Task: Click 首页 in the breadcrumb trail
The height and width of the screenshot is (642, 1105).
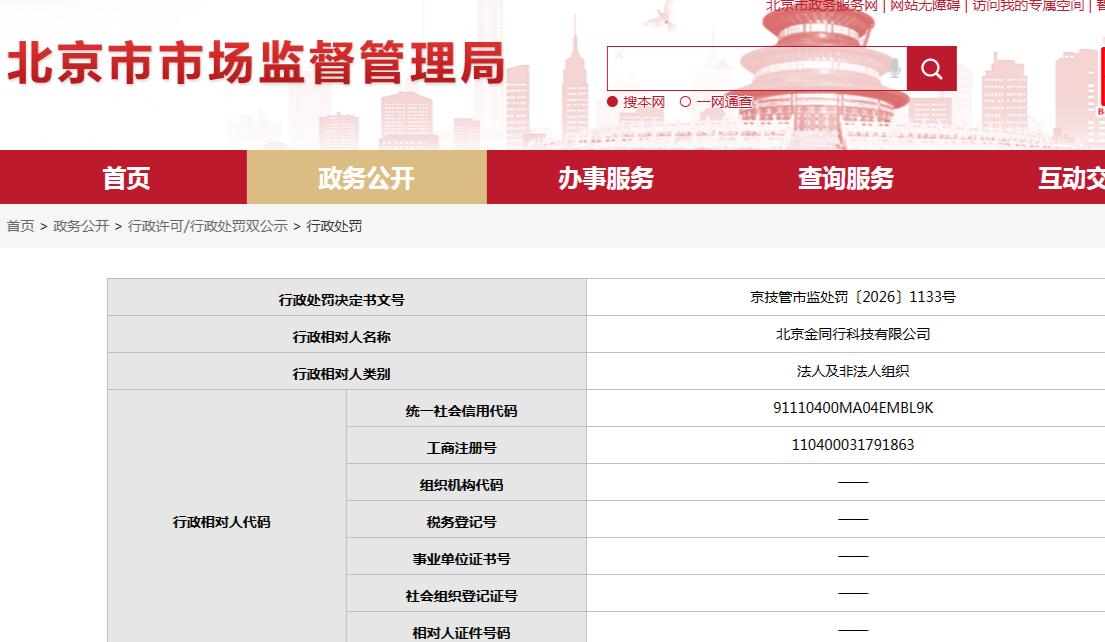Action: [20, 226]
